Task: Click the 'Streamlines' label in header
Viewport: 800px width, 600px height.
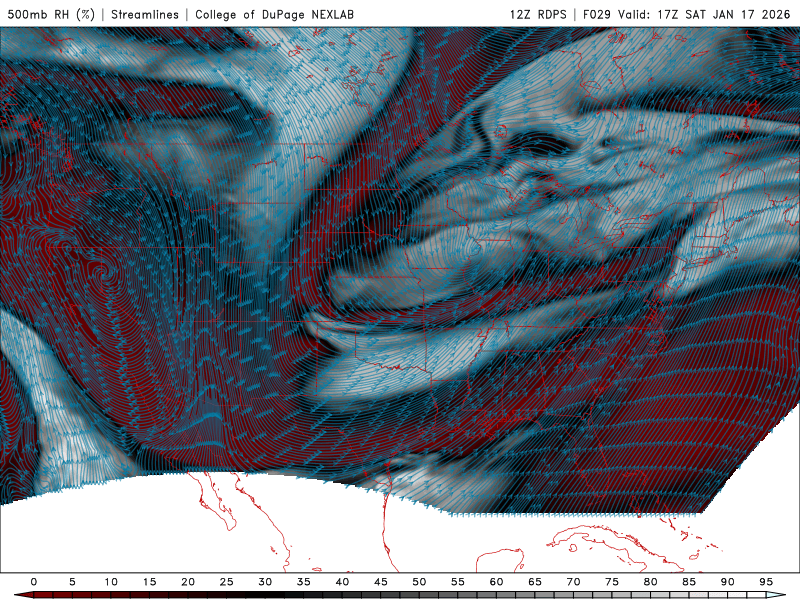Action: (145, 14)
